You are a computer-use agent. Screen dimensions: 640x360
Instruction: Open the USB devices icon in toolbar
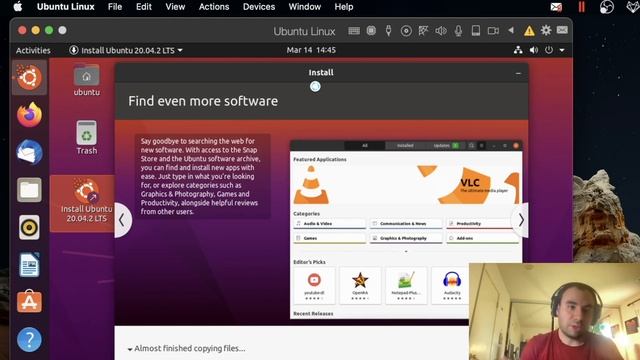tap(389, 31)
